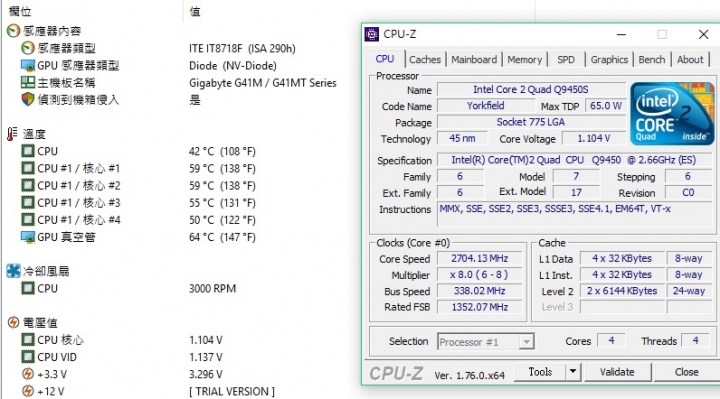The width and height of the screenshot is (720, 399).
Task: Click the CPU-Z title bar app icon
Action: tap(371, 34)
